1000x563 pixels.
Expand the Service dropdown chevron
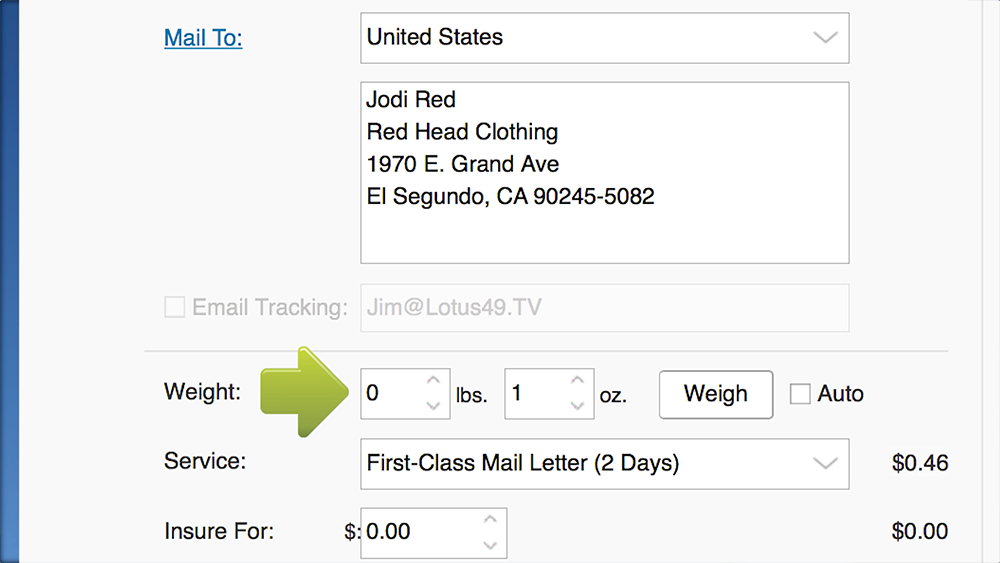(825, 464)
